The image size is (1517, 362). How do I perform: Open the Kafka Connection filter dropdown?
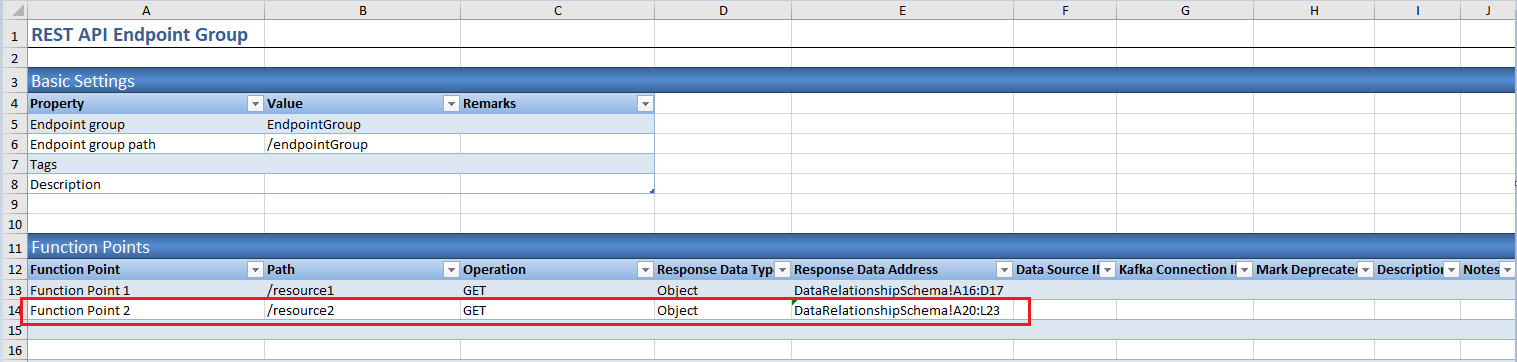click(1244, 270)
